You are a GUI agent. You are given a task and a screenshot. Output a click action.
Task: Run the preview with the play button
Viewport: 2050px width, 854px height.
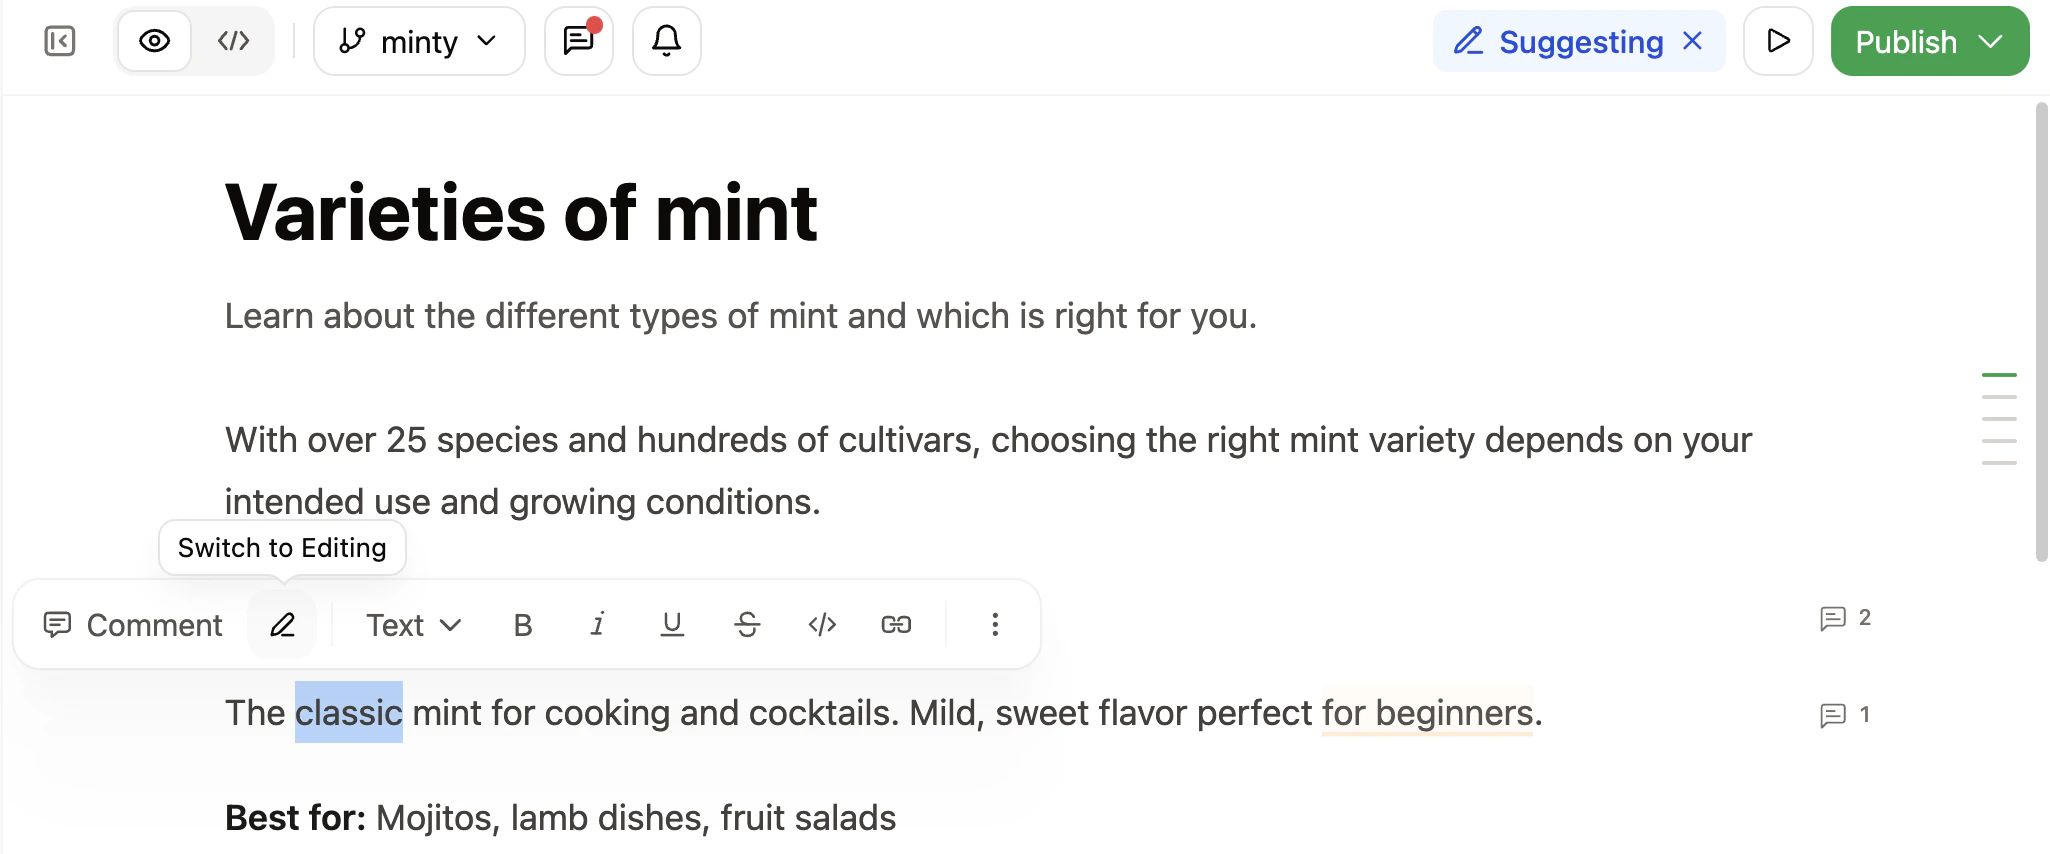[x=1778, y=41]
